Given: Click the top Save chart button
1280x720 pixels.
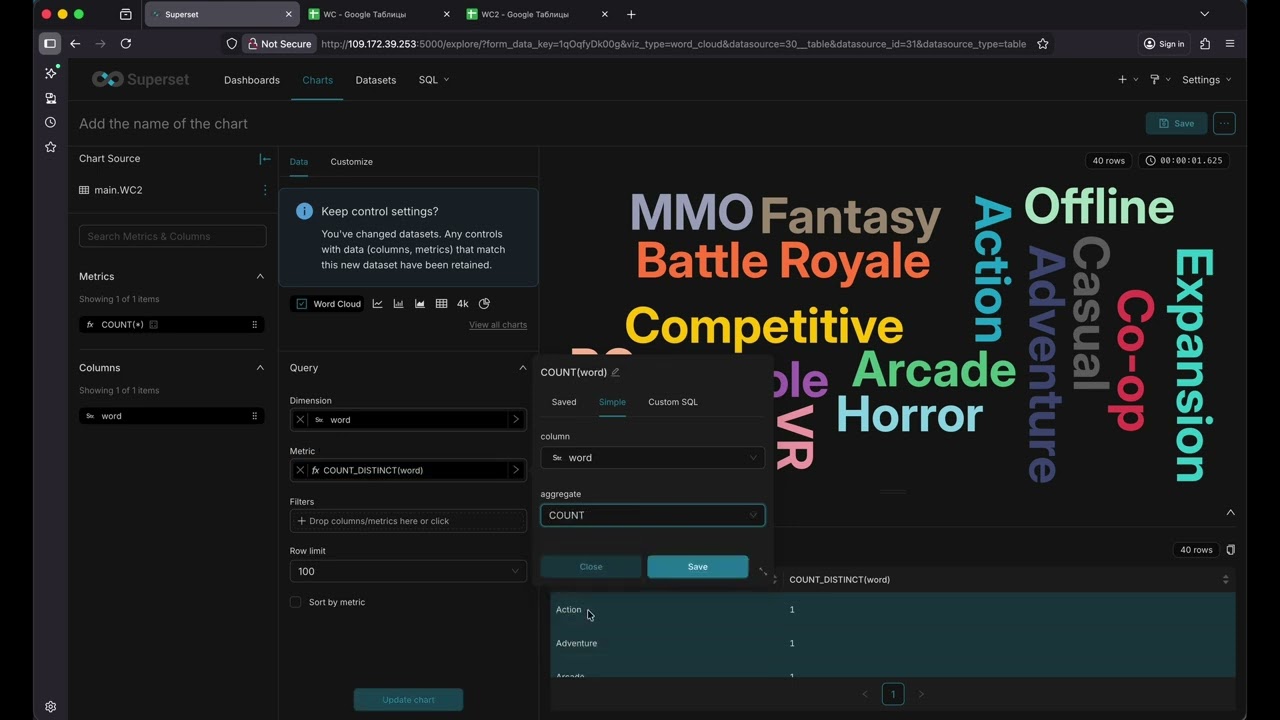Looking at the screenshot, I should [x=1176, y=123].
